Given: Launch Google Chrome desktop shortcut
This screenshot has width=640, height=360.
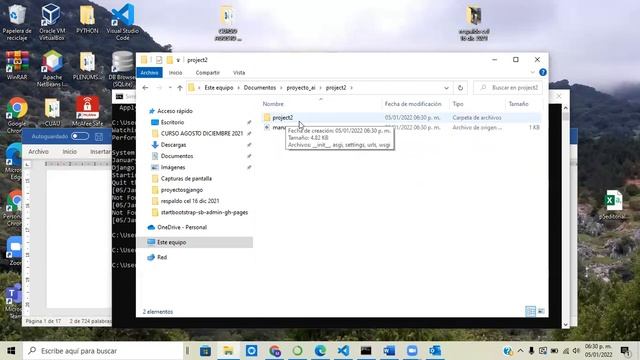Looking at the screenshot, I should [x=17, y=115].
